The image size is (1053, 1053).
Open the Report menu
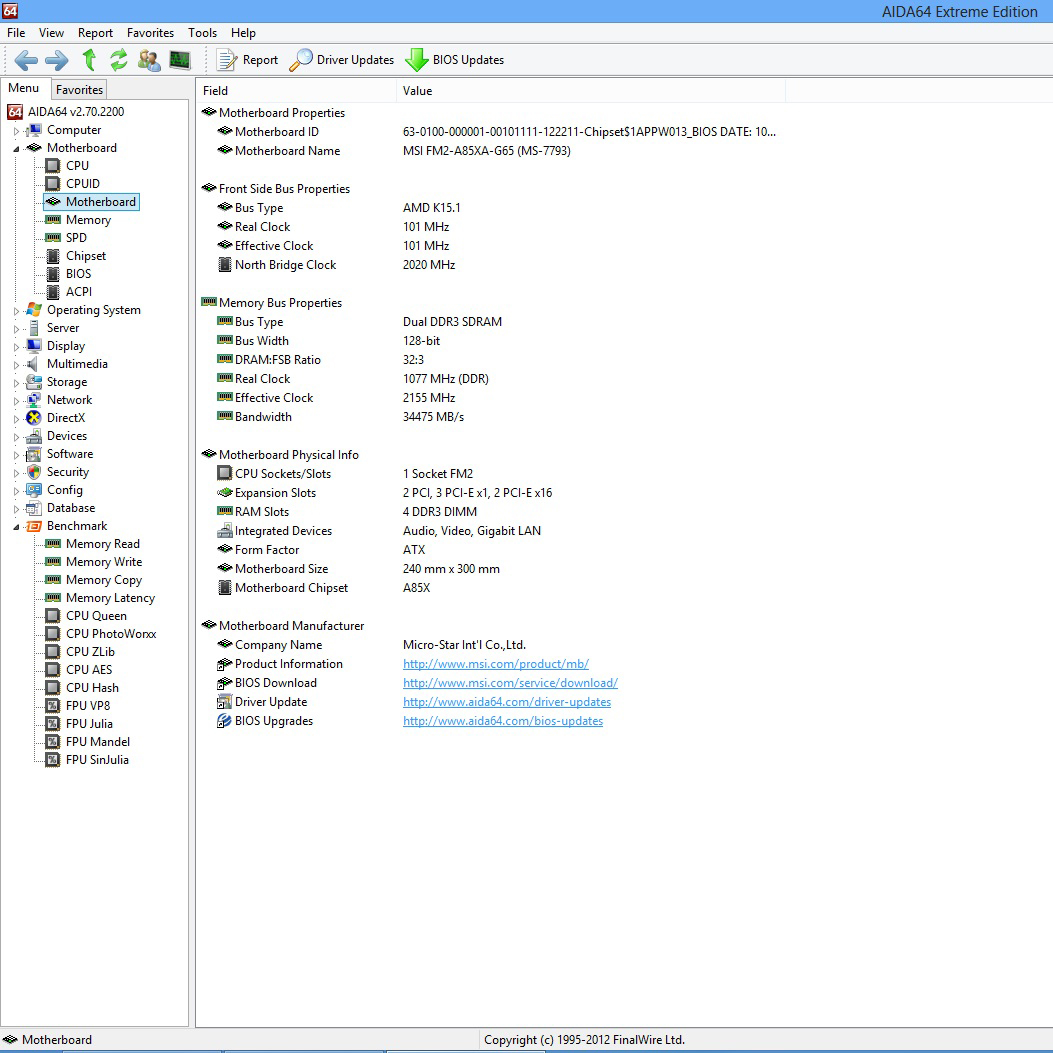coord(95,33)
